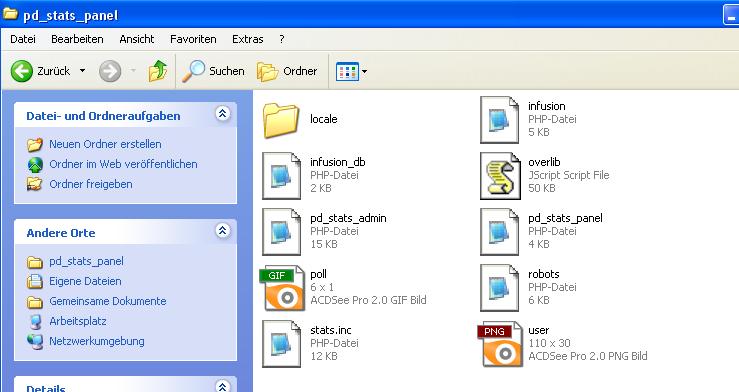The height and width of the screenshot is (392, 739).
Task: Open Gemeinsame Dokumente link
Action: pyautogui.click(x=108, y=301)
